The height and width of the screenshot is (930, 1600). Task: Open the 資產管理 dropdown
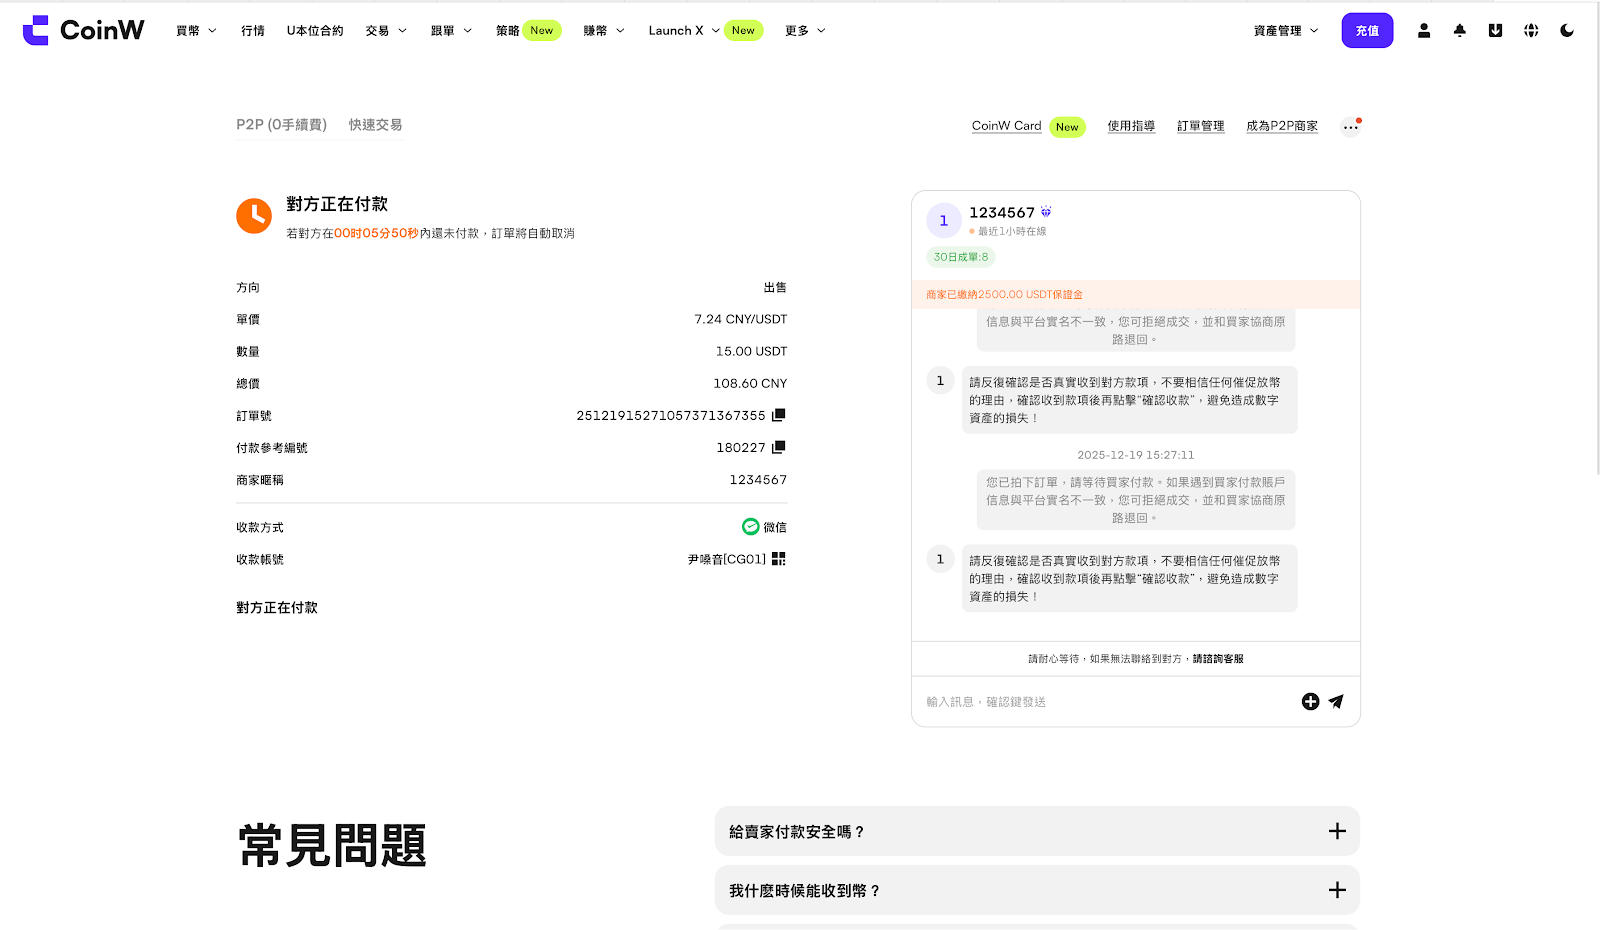pyautogui.click(x=1286, y=31)
